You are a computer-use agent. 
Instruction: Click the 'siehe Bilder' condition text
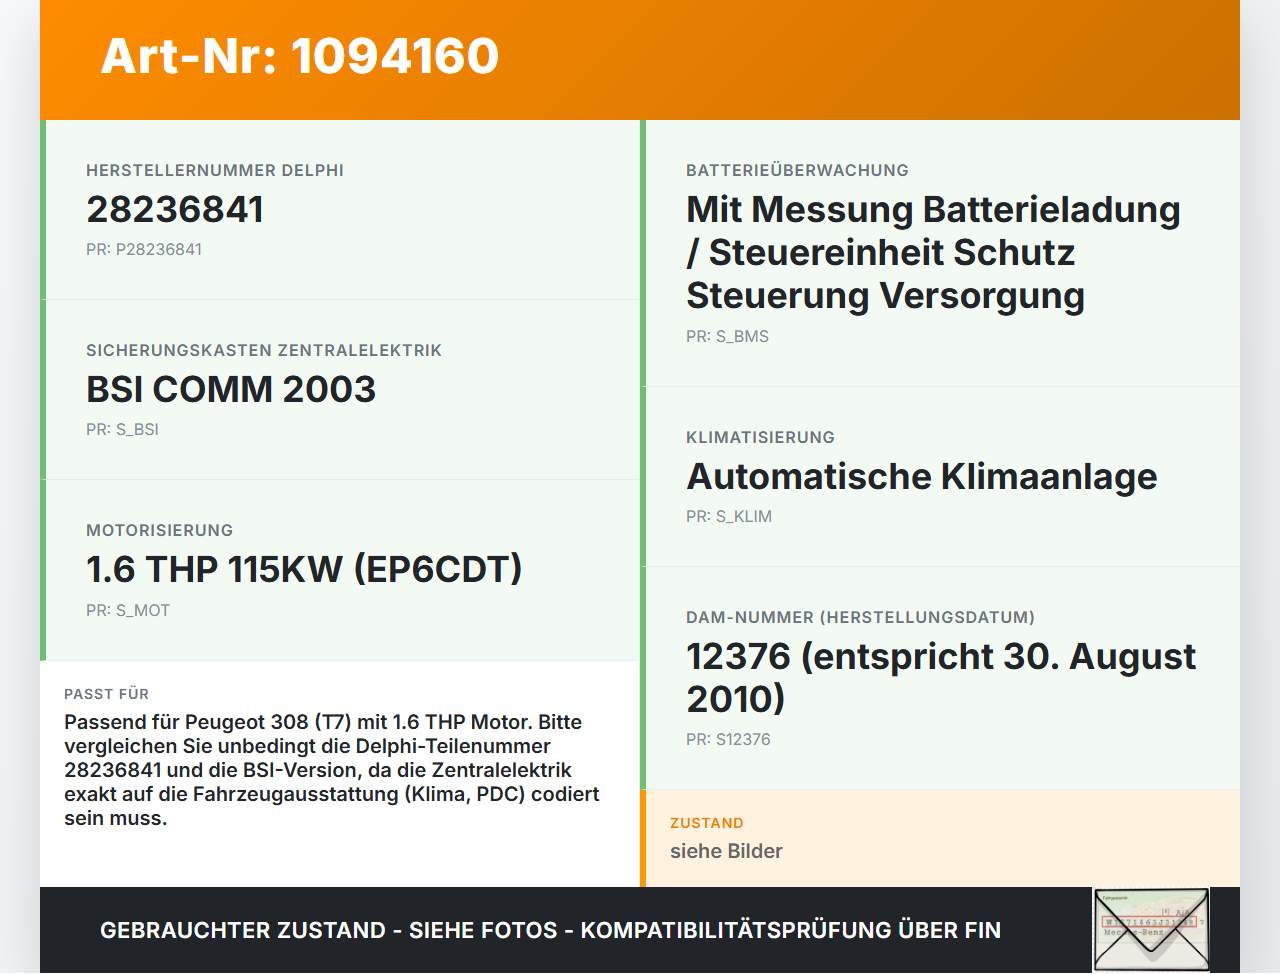click(x=726, y=851)
